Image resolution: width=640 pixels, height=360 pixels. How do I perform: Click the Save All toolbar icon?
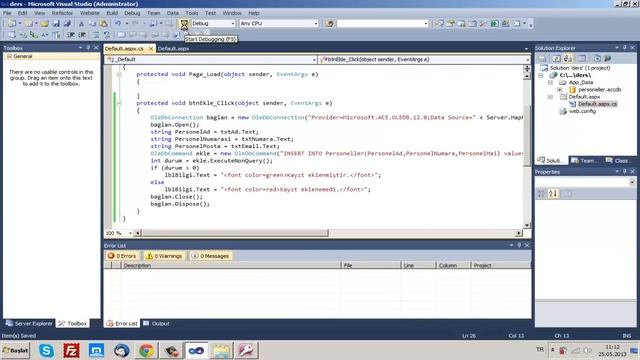(67, 24)
